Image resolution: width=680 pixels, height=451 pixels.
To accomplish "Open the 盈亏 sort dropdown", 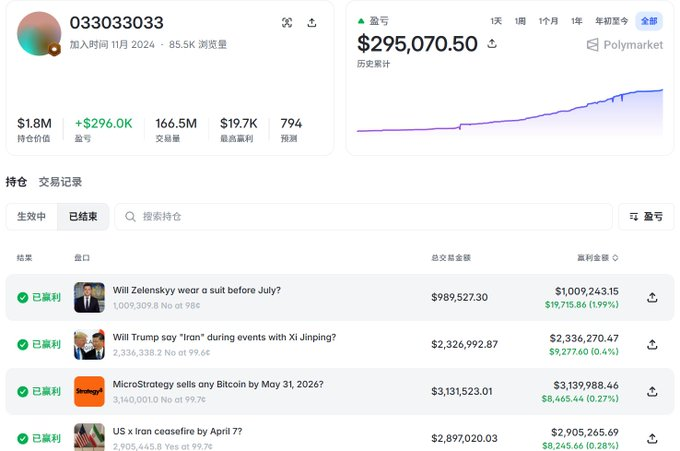I will (646, 216).
